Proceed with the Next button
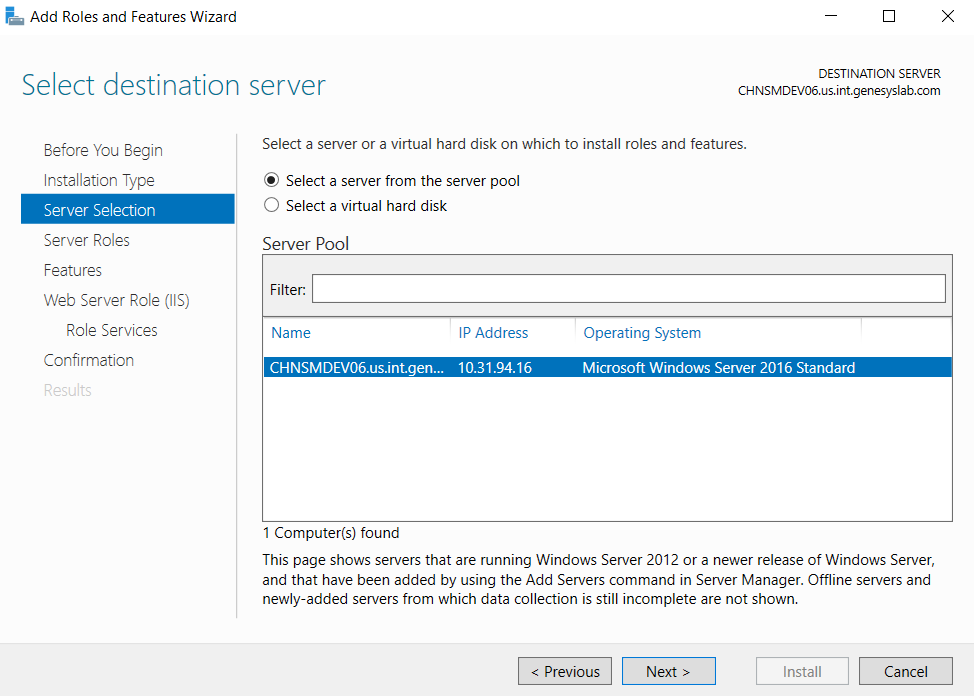The image size is (974, 696). (x=668, y=671)
